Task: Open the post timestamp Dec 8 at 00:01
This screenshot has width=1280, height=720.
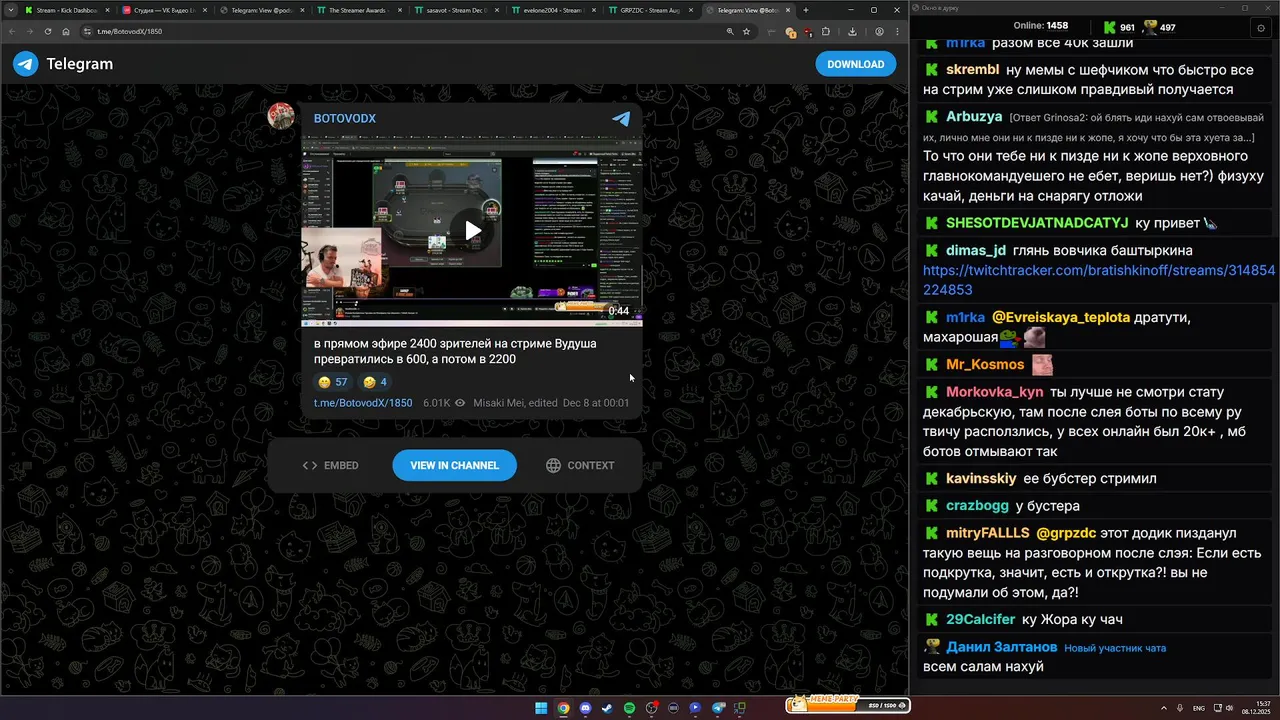Action: click(x=596, y=403)
